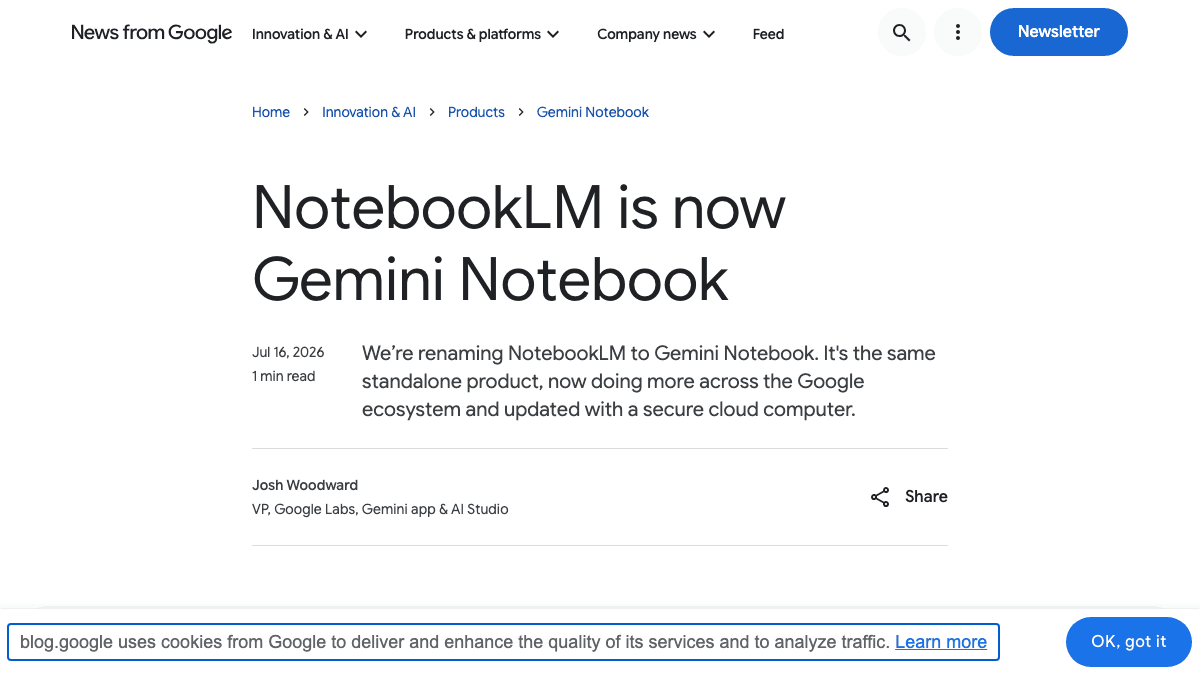Open the Innovation & AI breadcrumb

369,112
